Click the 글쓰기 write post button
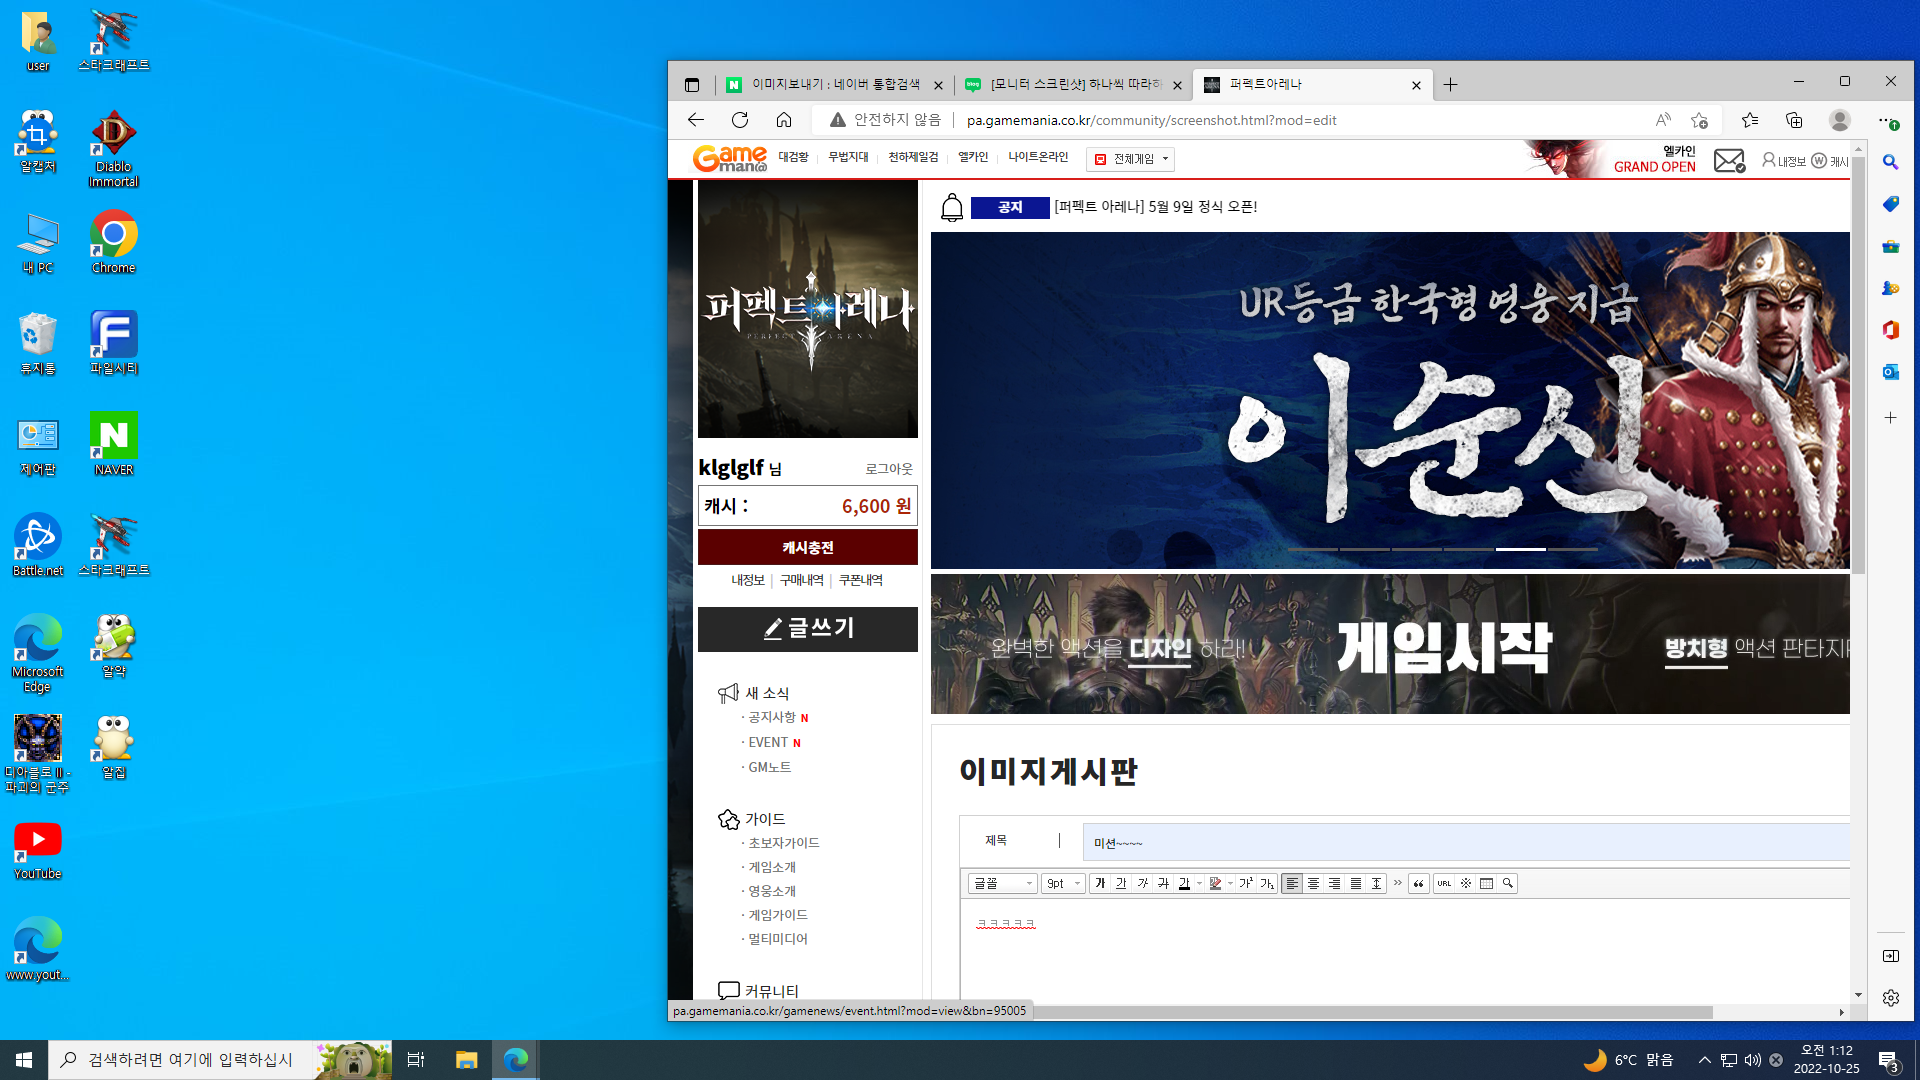Viewport: 1920px width, 1080px height. pos(808,629)
